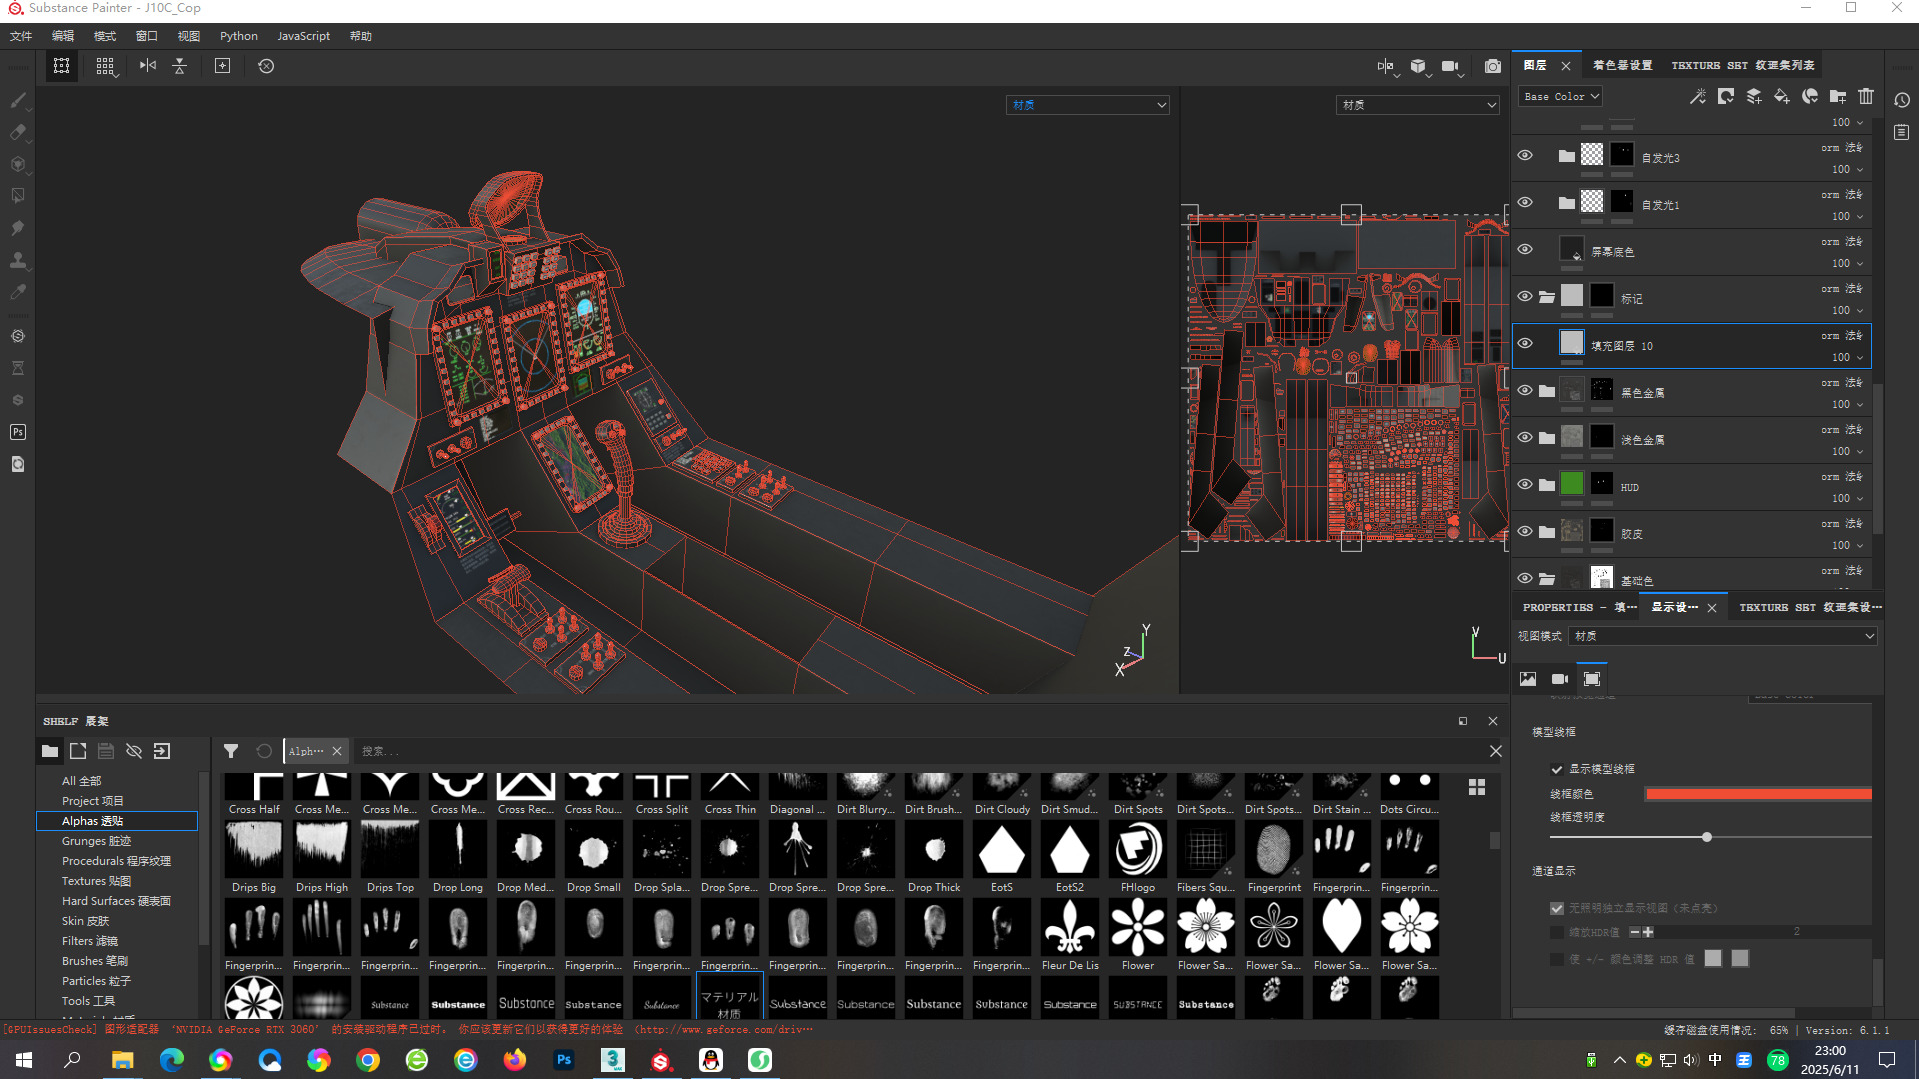Add an effect with the magic wand icon

point(1698,96)
